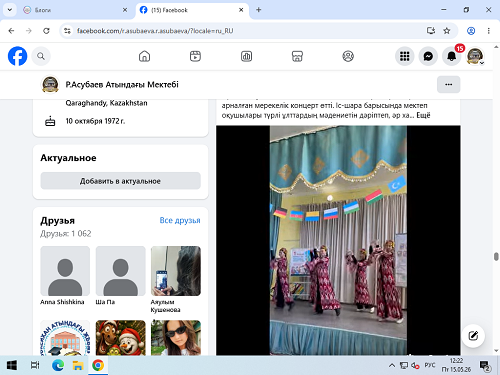Open friend with Christmas cartoon picture

121,338
